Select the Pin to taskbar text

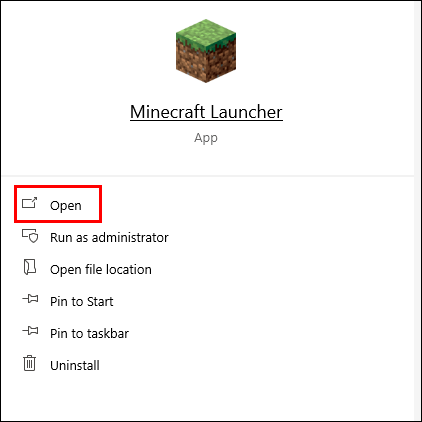[89, 334]
